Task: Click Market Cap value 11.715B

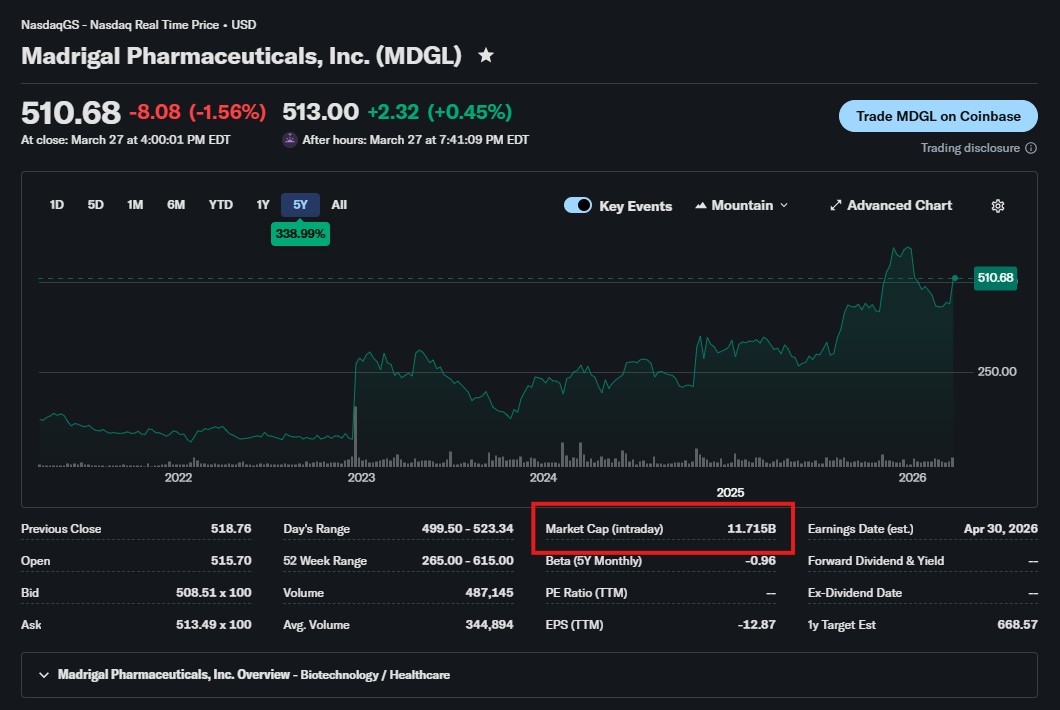Action: coord(751,529)
